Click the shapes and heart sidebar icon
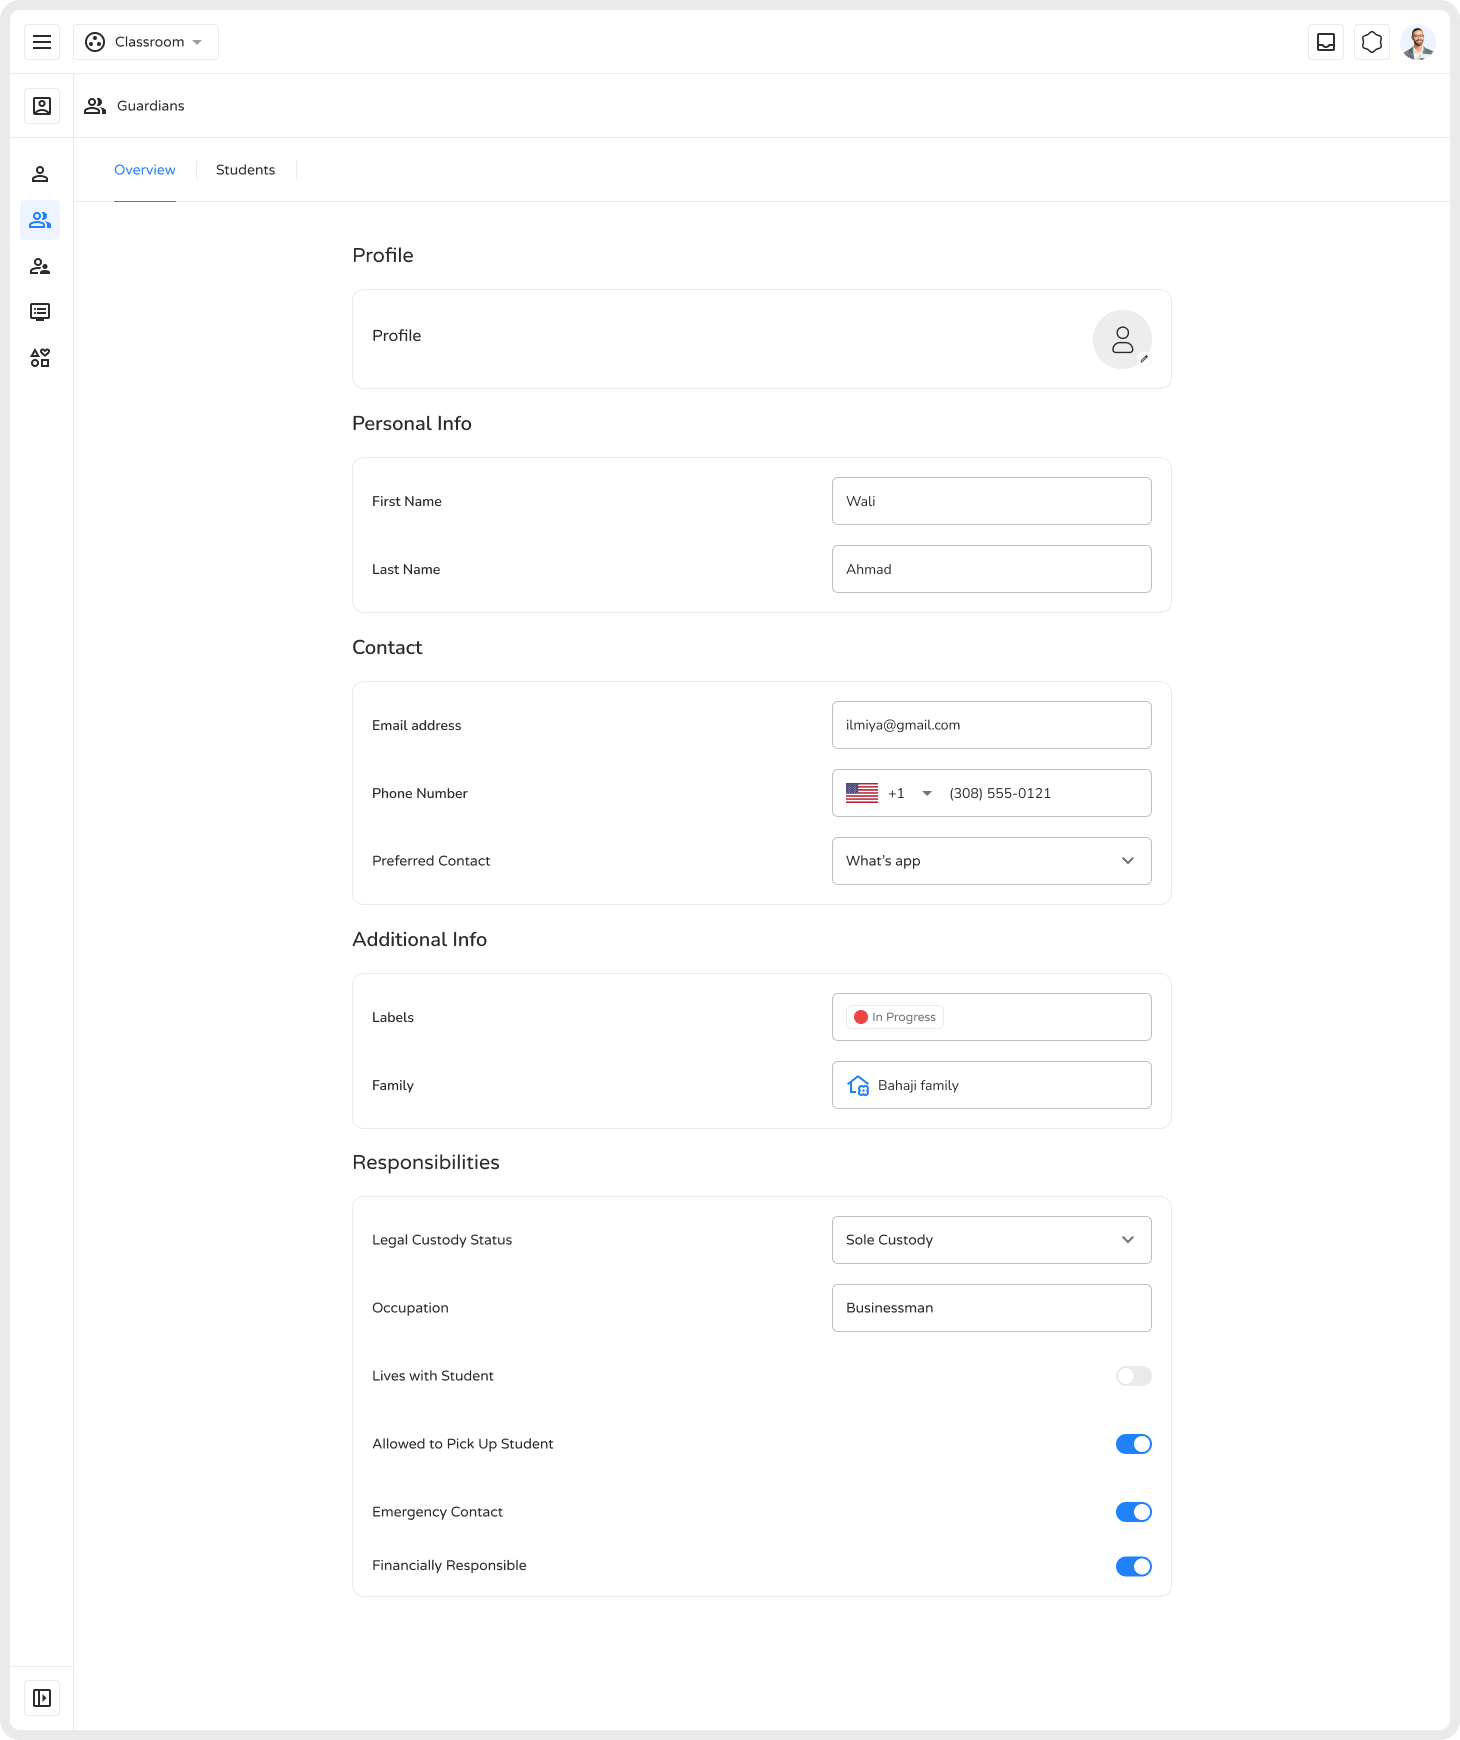Viewport: 1460px width, 1740px height. pos(40,358)
